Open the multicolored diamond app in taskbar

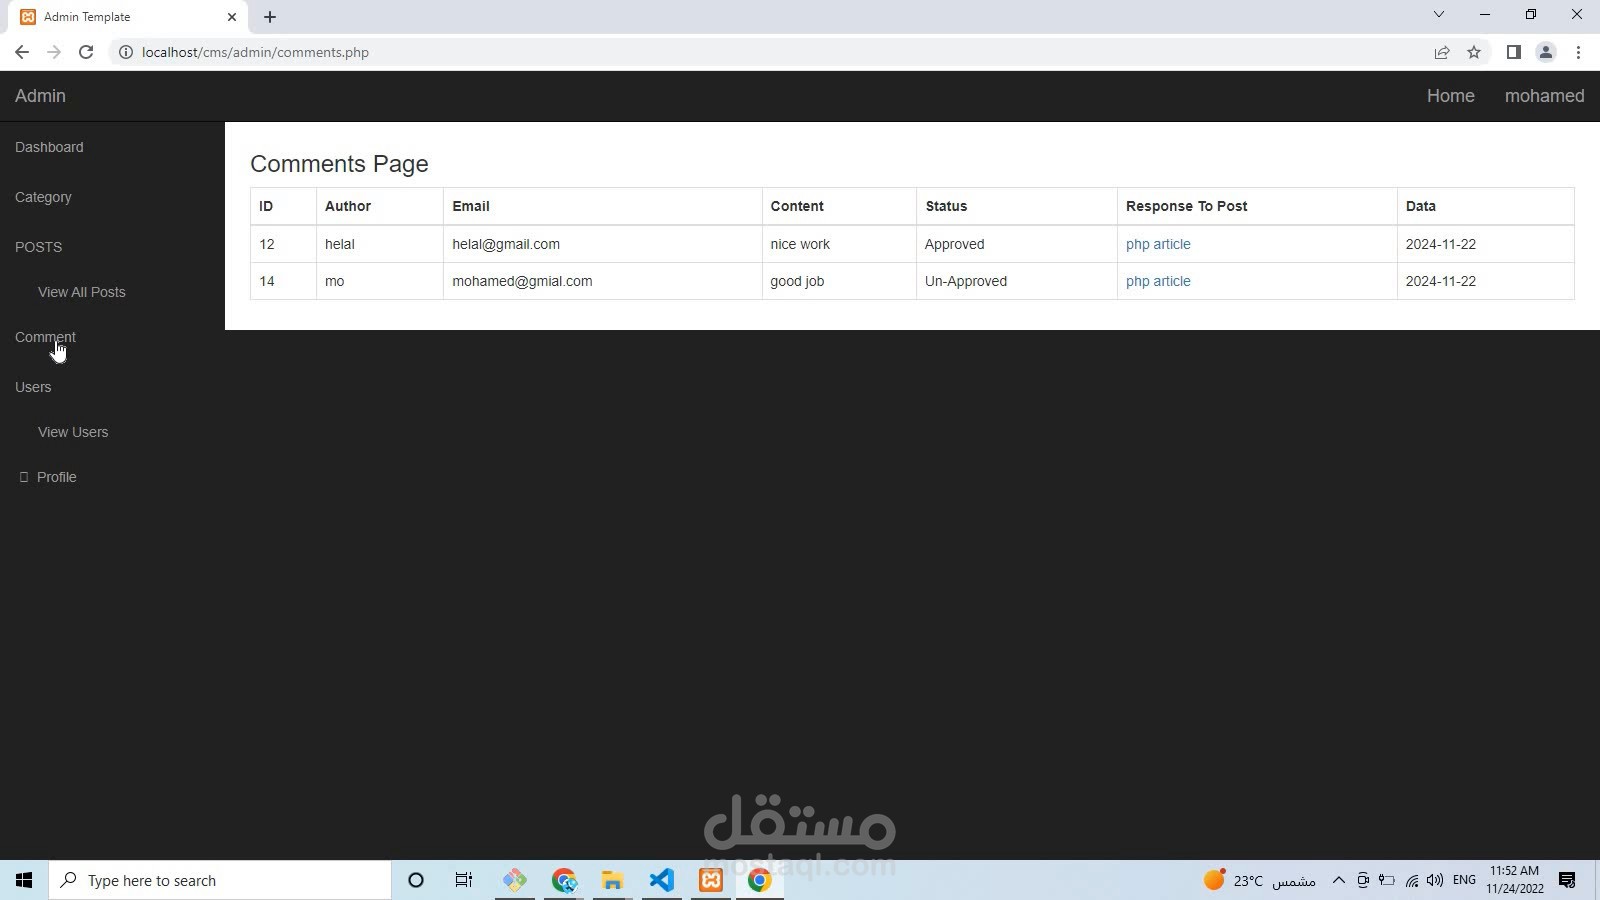tap(515, 880)
